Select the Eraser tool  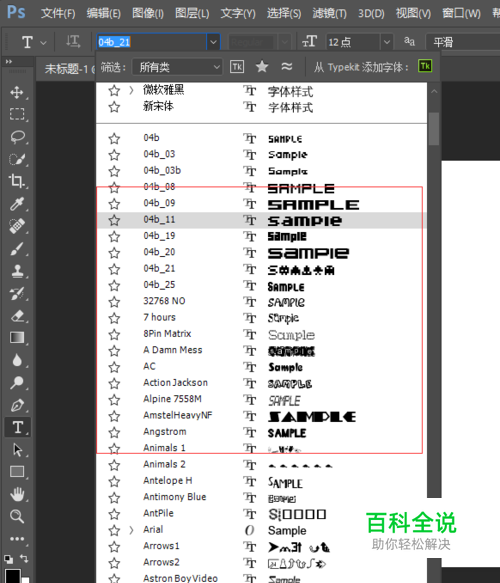pos(17,316)
